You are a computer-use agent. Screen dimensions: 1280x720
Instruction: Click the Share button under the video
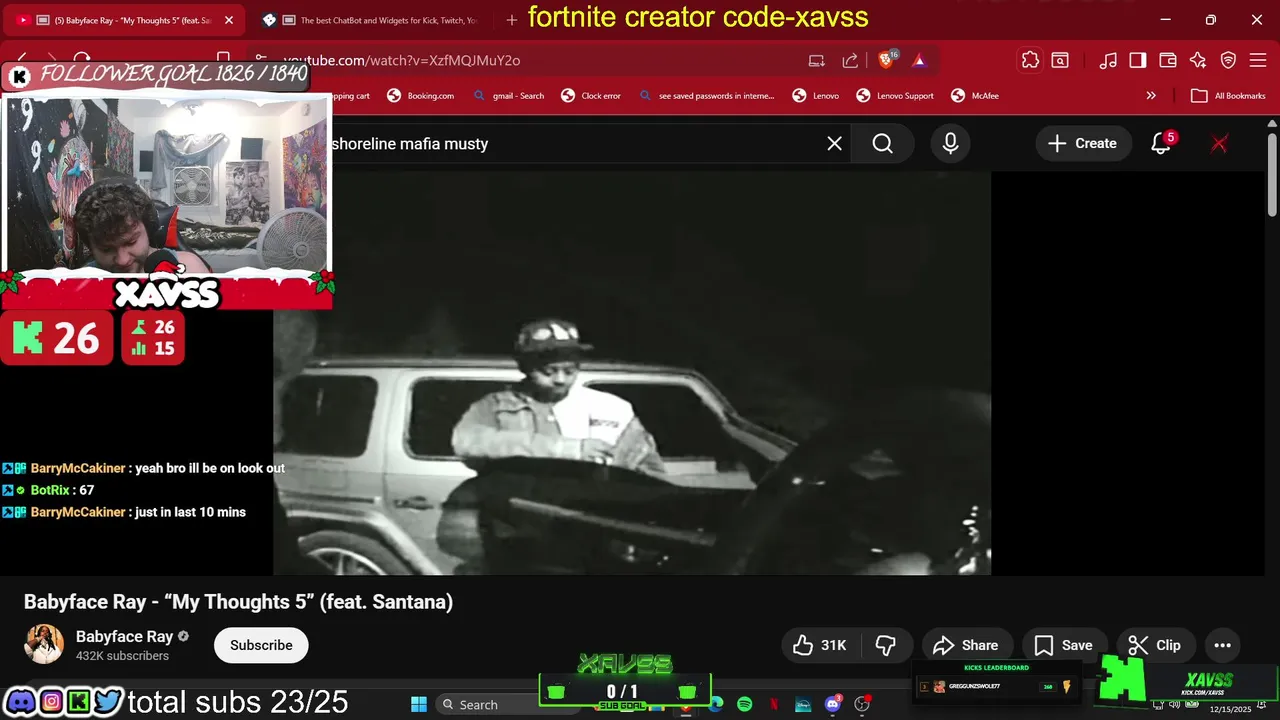click(965, 645)
